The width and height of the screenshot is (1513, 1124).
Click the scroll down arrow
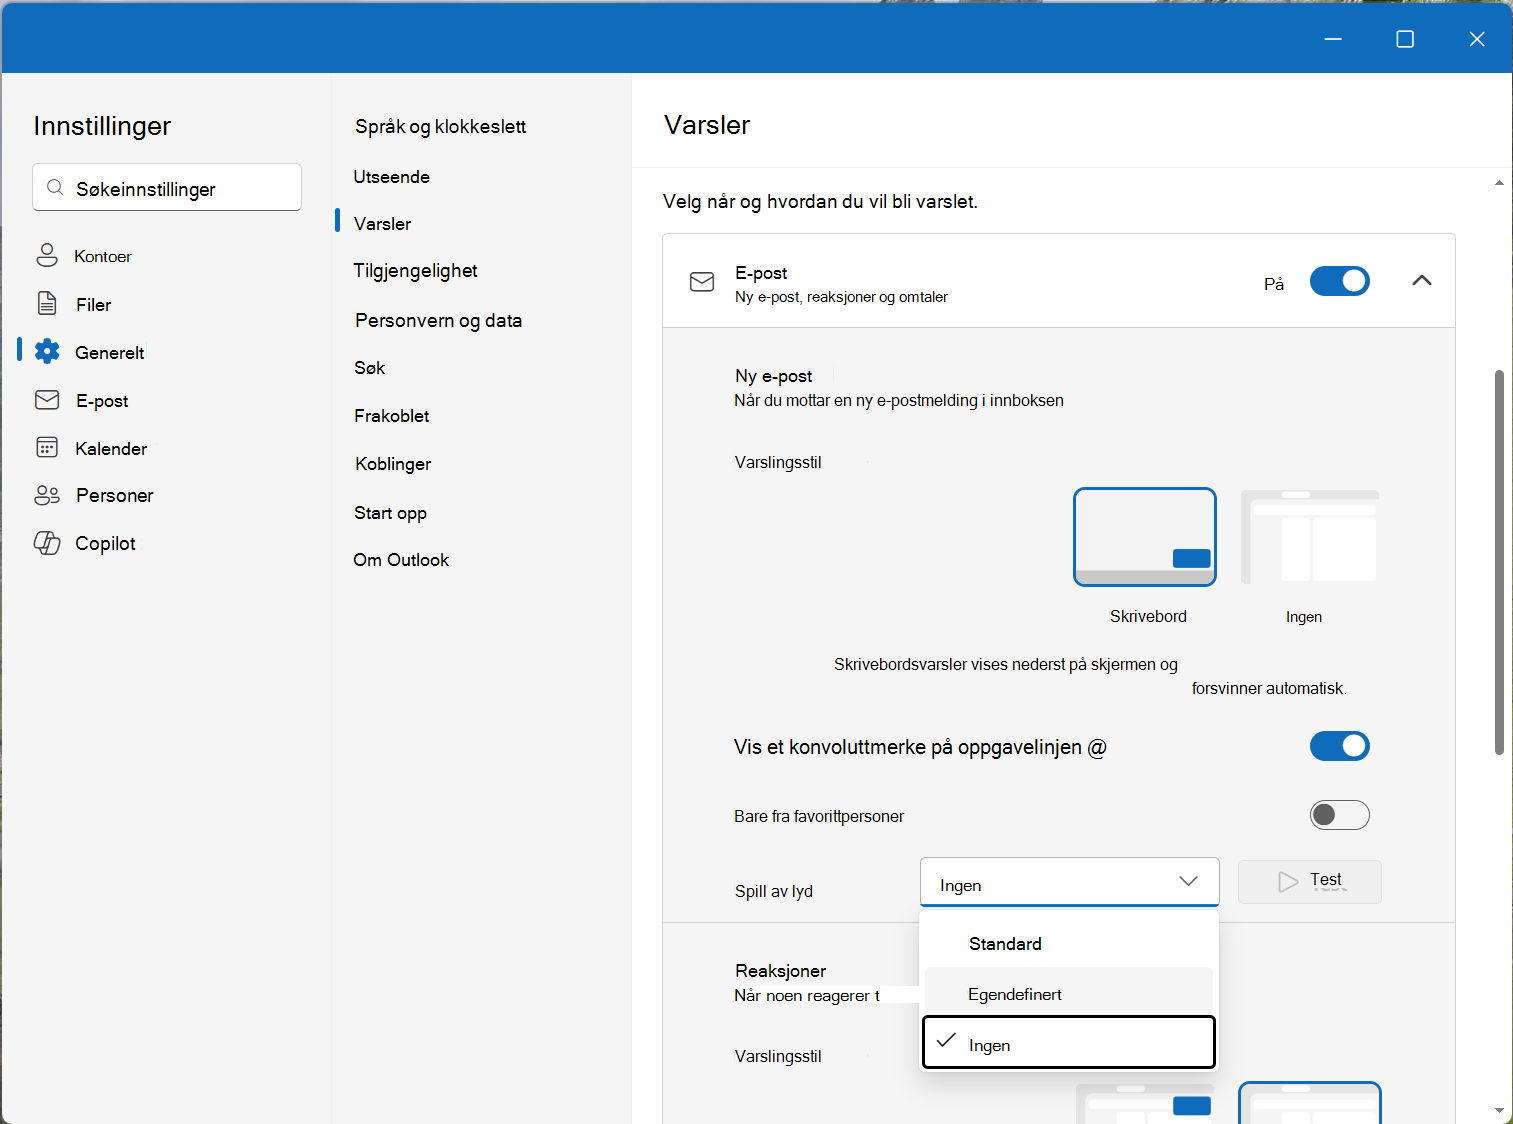point(1499,1110)
